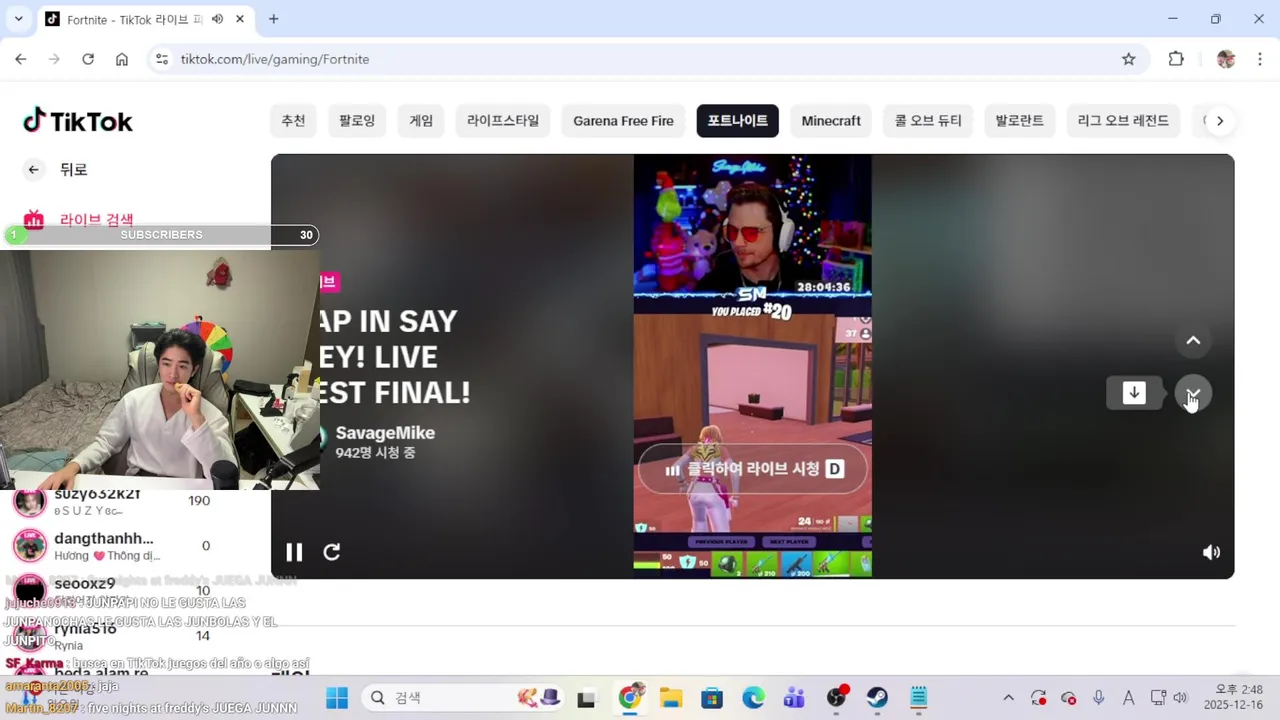Image resolution: width=1280 pixels, height=720 pixels.
Task: Click the TikTok logo
Action: [x=78, y=121]
